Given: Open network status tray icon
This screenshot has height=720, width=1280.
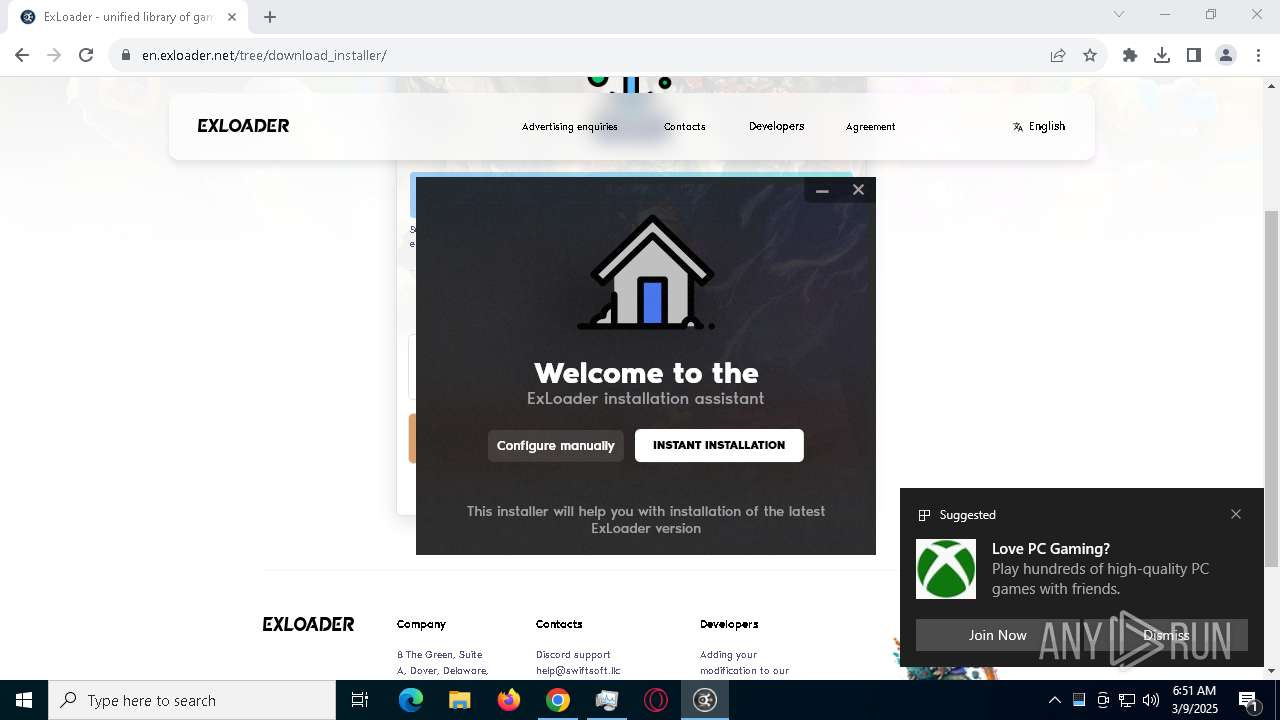Looking at the screenshot, I should [1127, 700].
